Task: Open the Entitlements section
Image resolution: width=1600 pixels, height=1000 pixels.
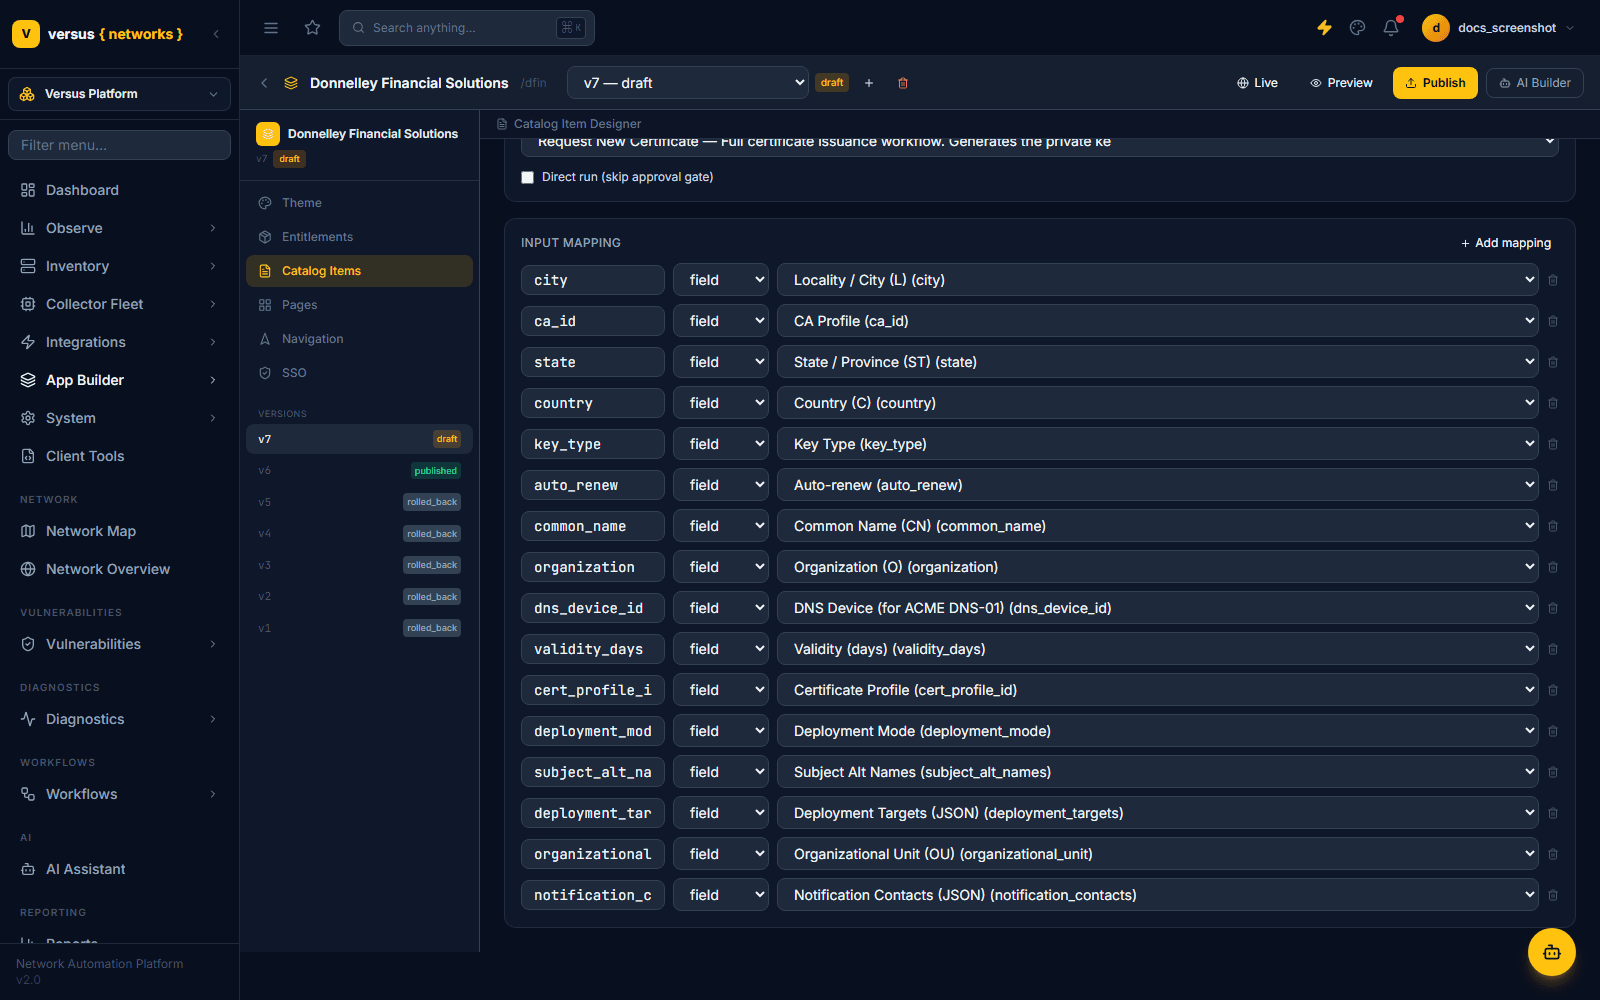Action: (x=359, y=237)
